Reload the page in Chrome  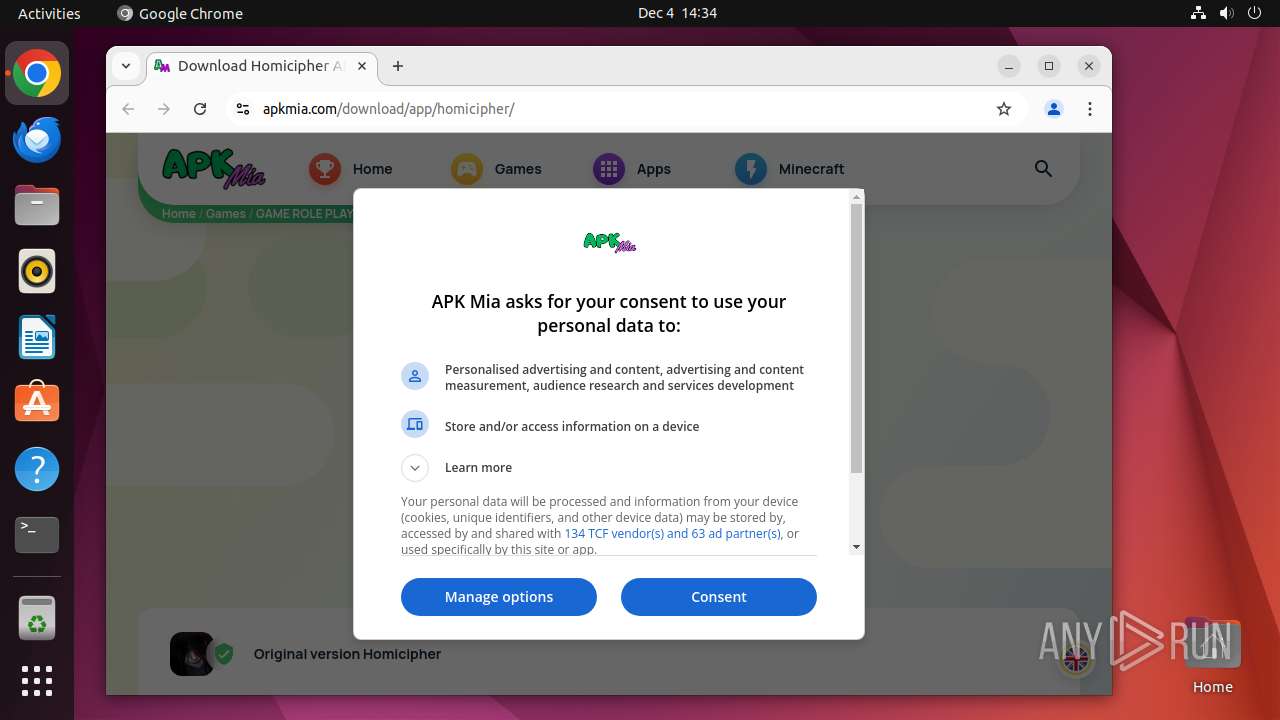point(200,109)
